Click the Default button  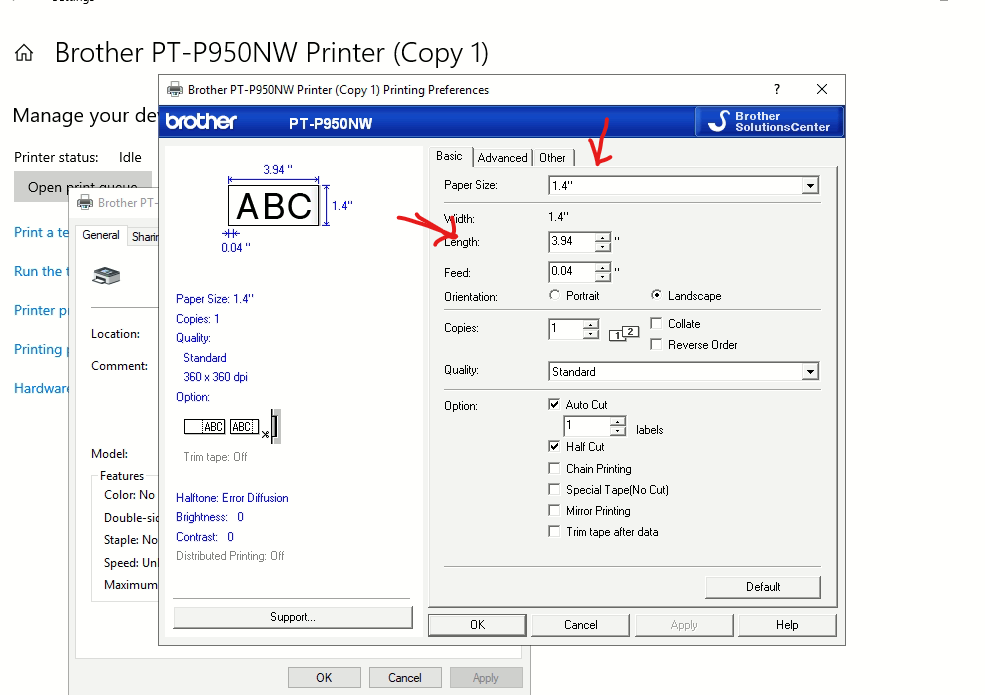click(x=763, y=587)
